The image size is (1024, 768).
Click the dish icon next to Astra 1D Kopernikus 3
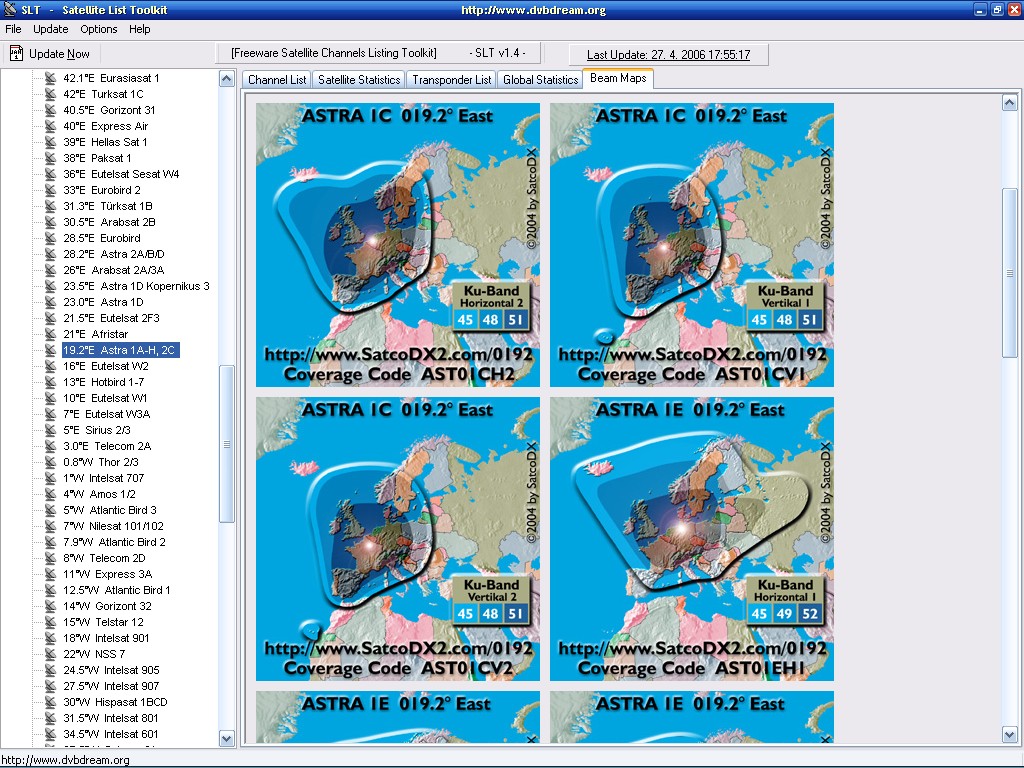click(50, 286)
